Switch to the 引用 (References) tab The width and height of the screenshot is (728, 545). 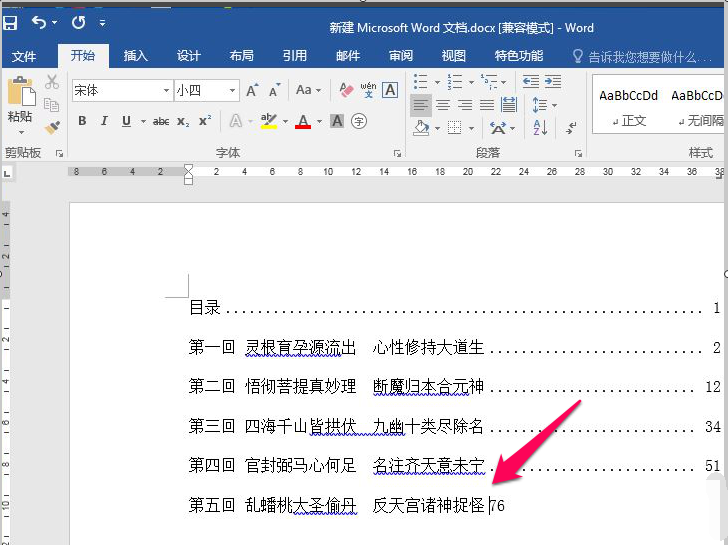click(x=294, y=56)
